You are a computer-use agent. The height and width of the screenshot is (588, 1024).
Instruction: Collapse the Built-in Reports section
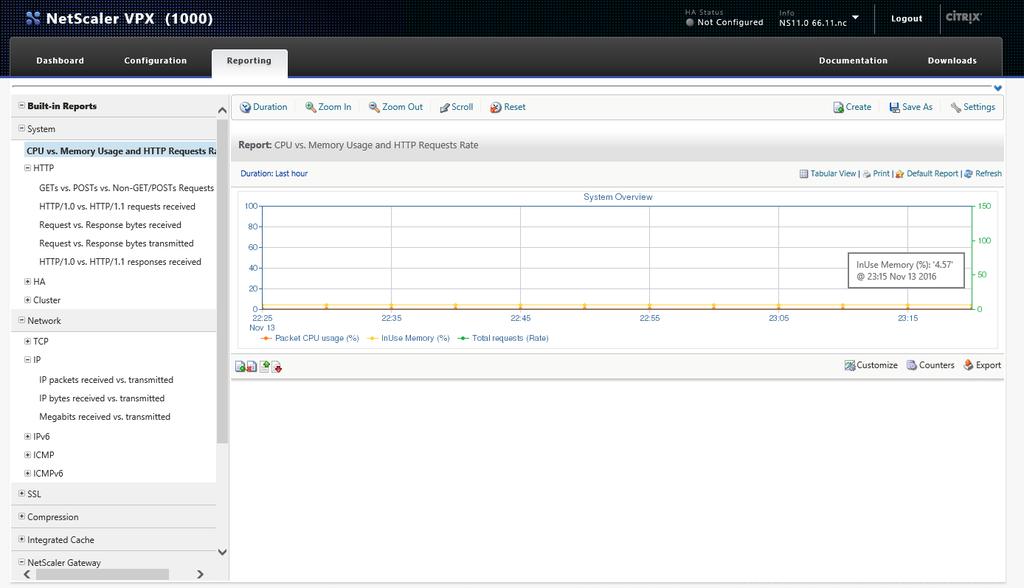pos(22,105)
